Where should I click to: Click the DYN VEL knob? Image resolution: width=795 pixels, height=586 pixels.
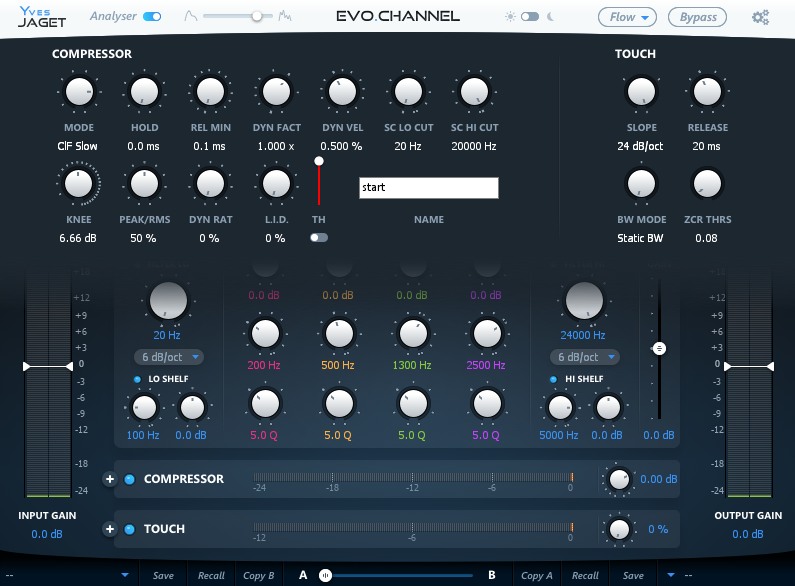pyautogui.click(x=342, y=92)
